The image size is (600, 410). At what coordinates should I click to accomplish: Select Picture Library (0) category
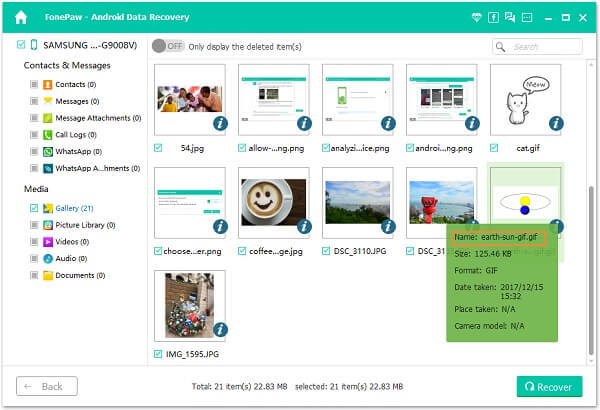point(85,225)
